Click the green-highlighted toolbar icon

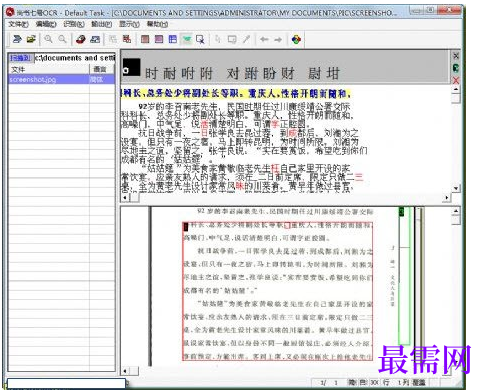click(x=187, y=39)
